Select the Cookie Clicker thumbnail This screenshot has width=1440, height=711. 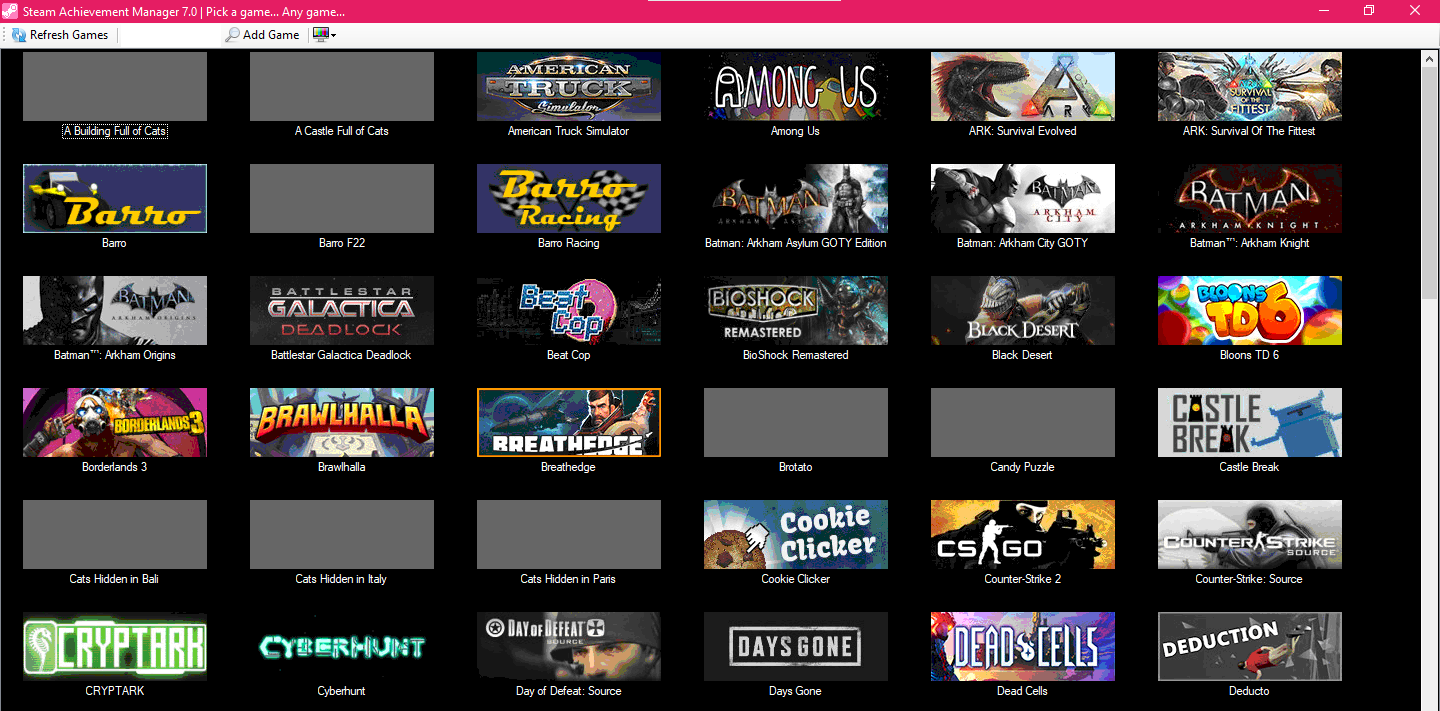click(x=796, y=535)
